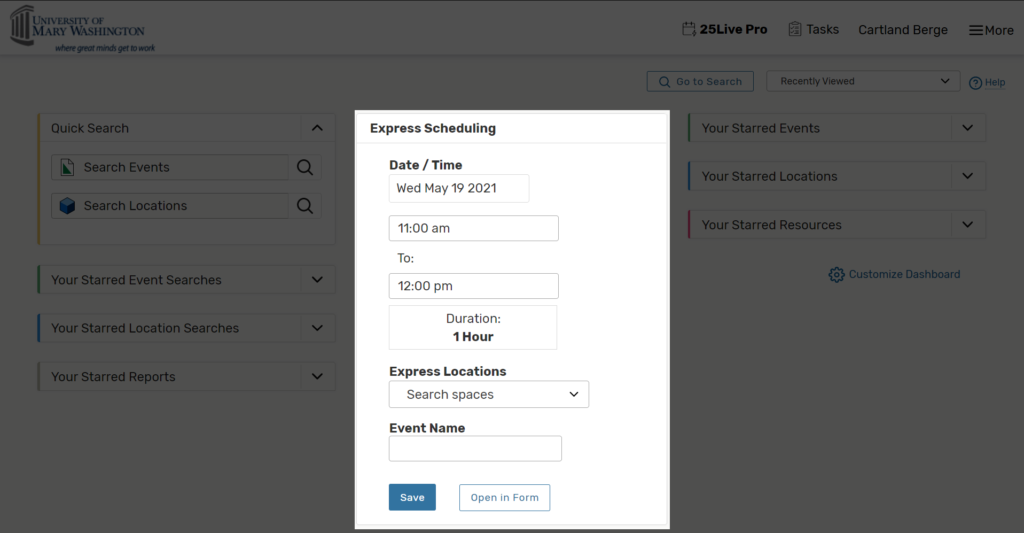The image size is (1024, 533).
Task: Click the Search Locations input field
Action: [x=170, y=206]
